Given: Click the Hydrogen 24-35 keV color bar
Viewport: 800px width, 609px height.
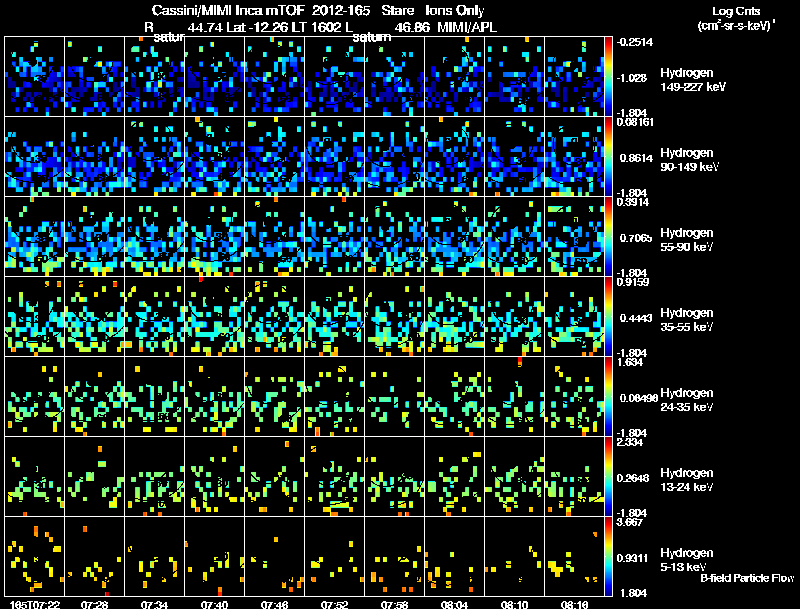Looking at the screenshot, I should 608,396.
